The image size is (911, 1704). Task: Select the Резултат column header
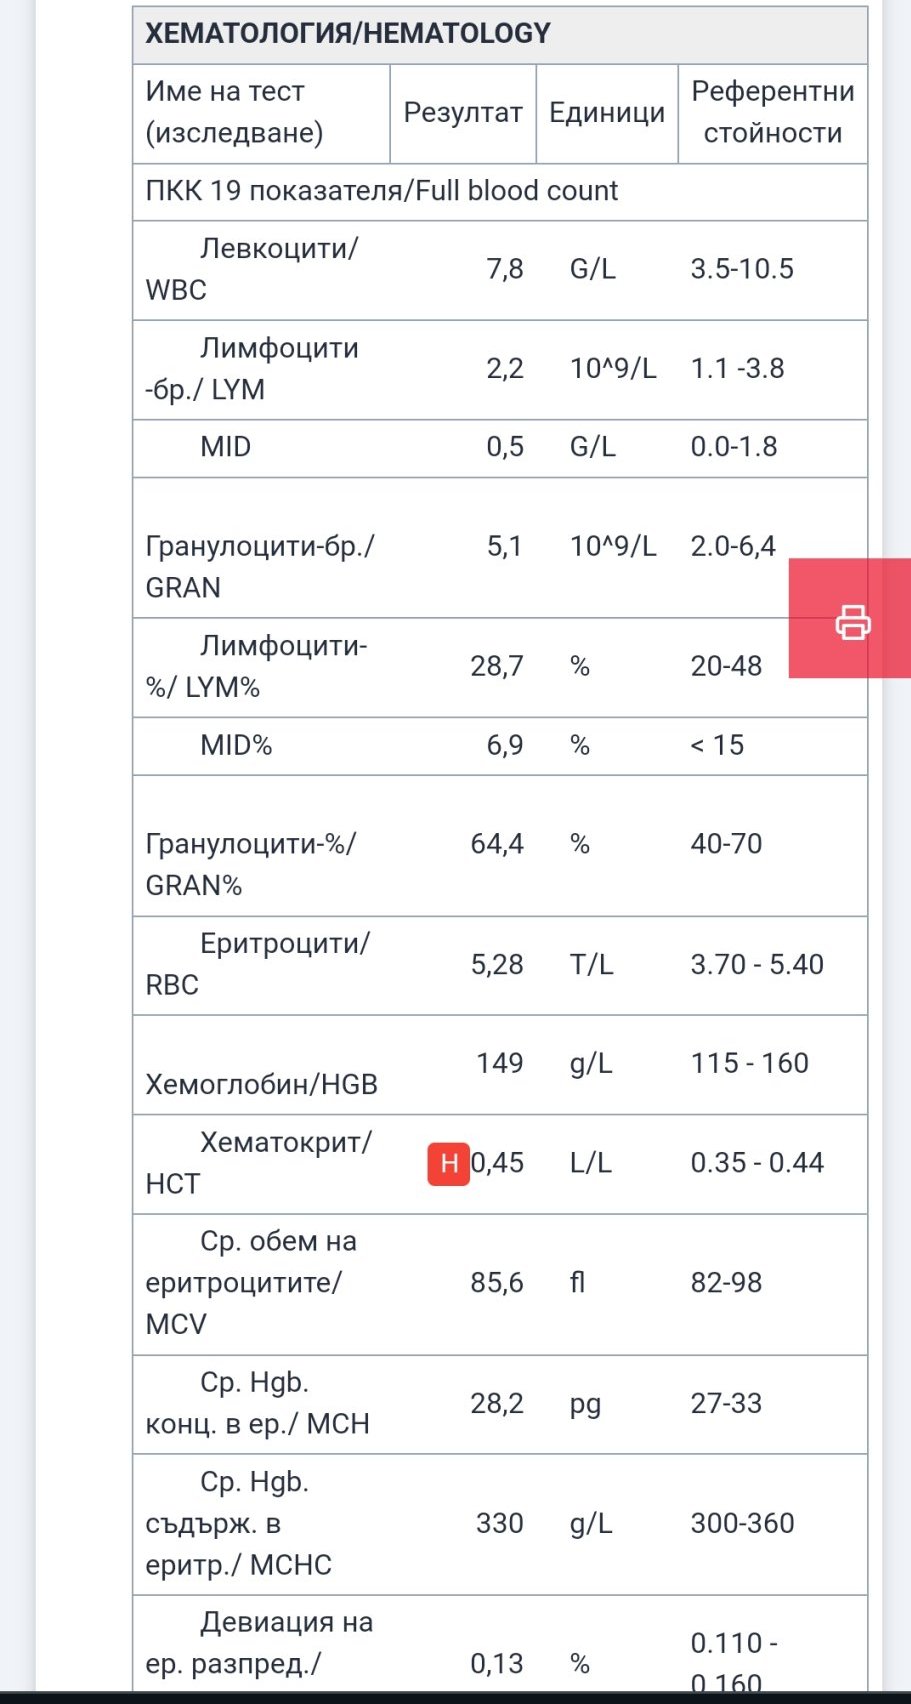[463, 112]
